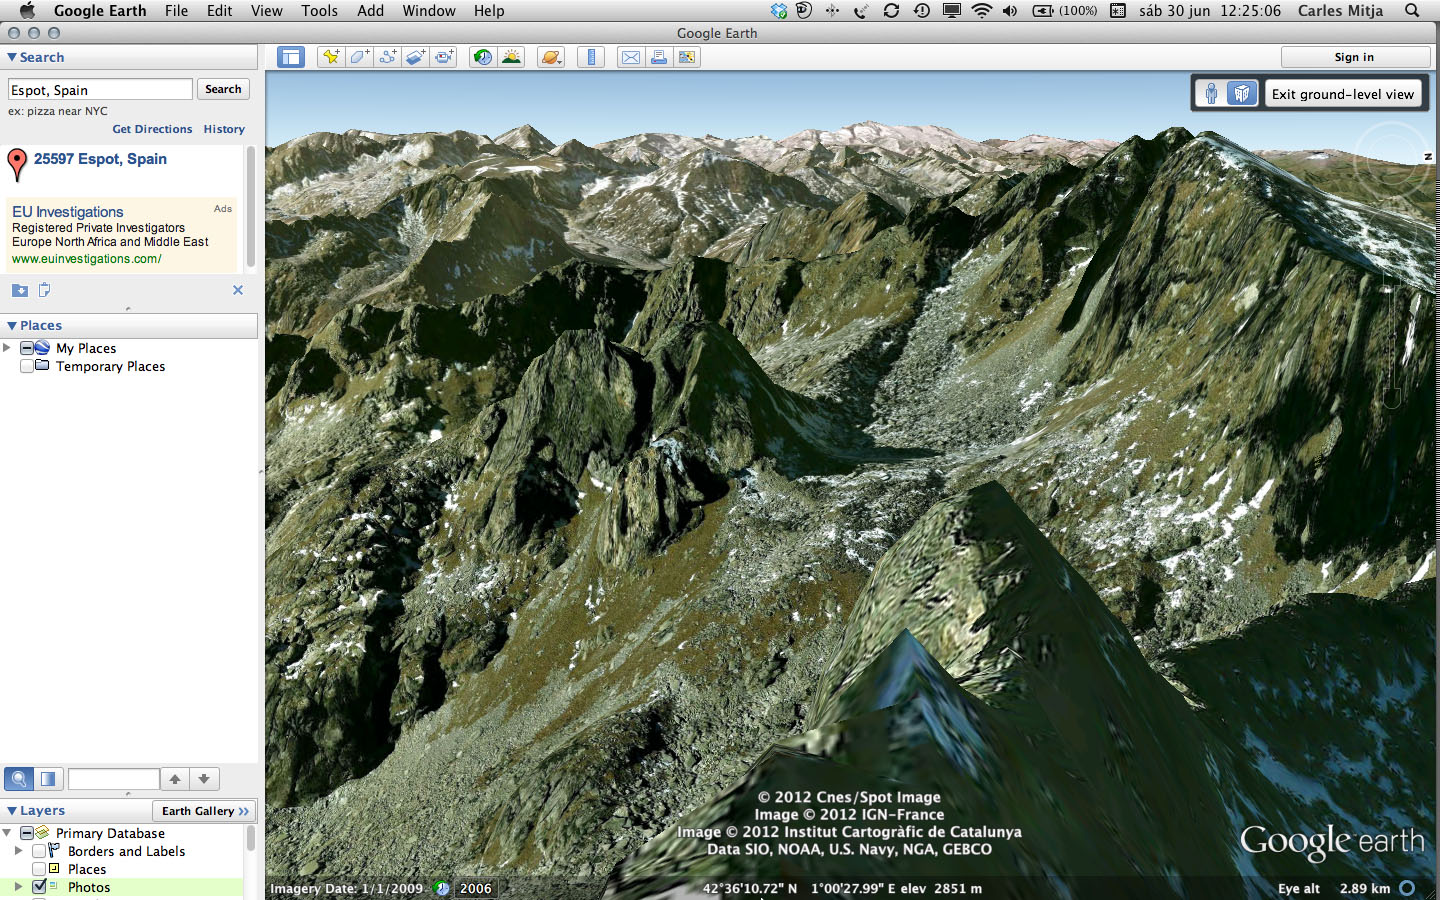Screen dimensions: 1440x900
Task: Click the Record a Tour camera icon
Action: pyautogui.click(x=443, y=57)
